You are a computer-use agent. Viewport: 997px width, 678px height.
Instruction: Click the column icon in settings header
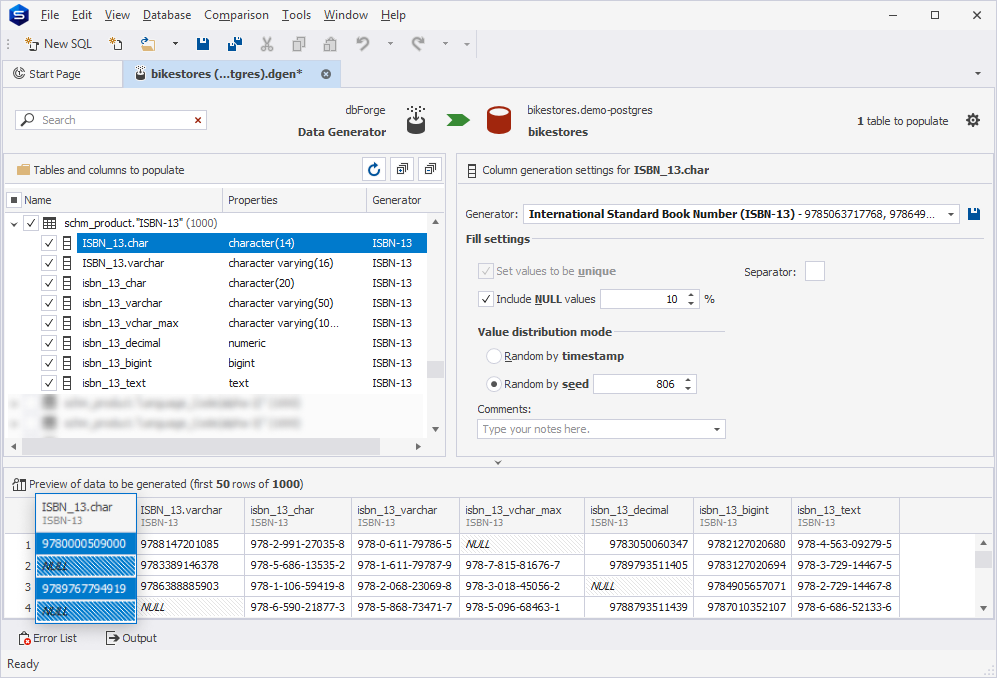click(x=472, y=170)
